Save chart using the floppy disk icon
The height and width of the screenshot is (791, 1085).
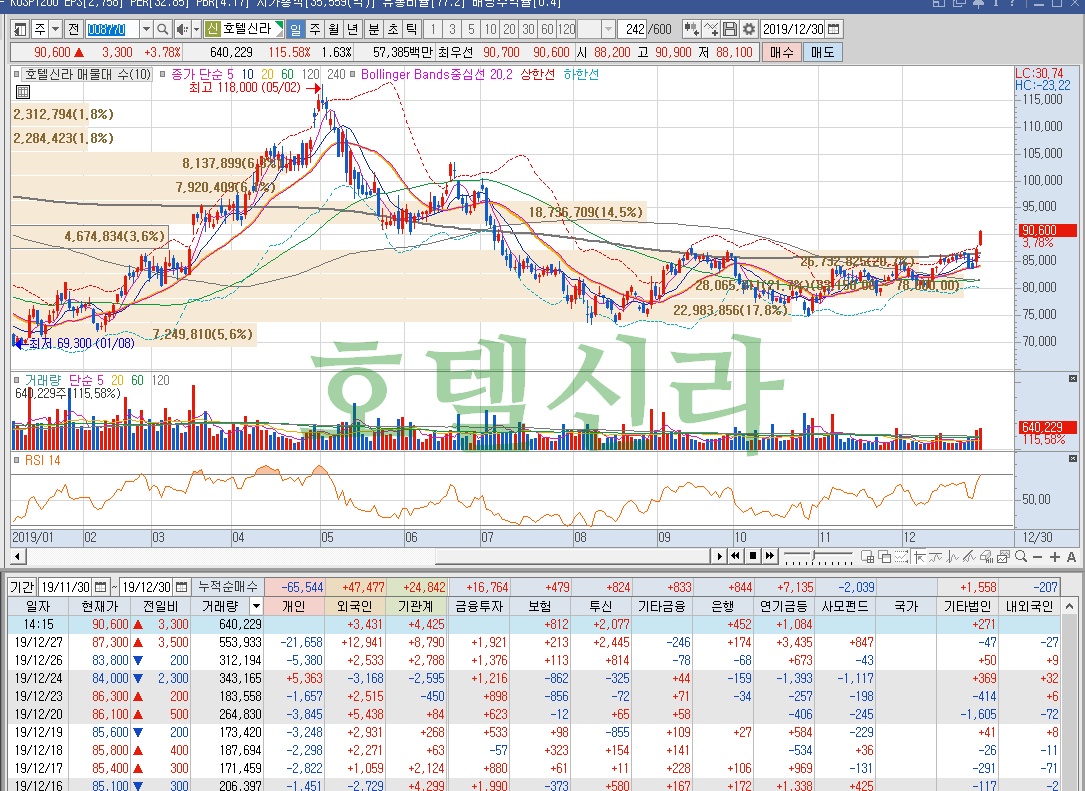point(729,29)
